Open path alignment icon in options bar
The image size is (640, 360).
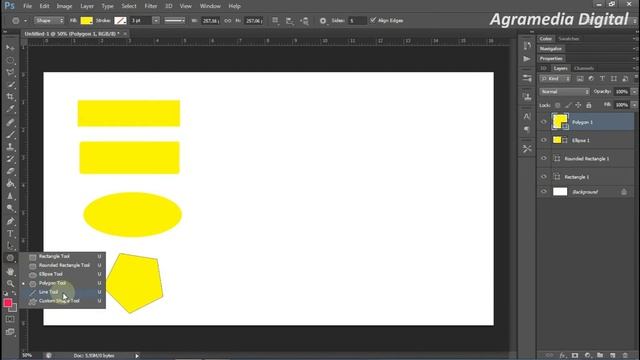(x=290, y=21)
